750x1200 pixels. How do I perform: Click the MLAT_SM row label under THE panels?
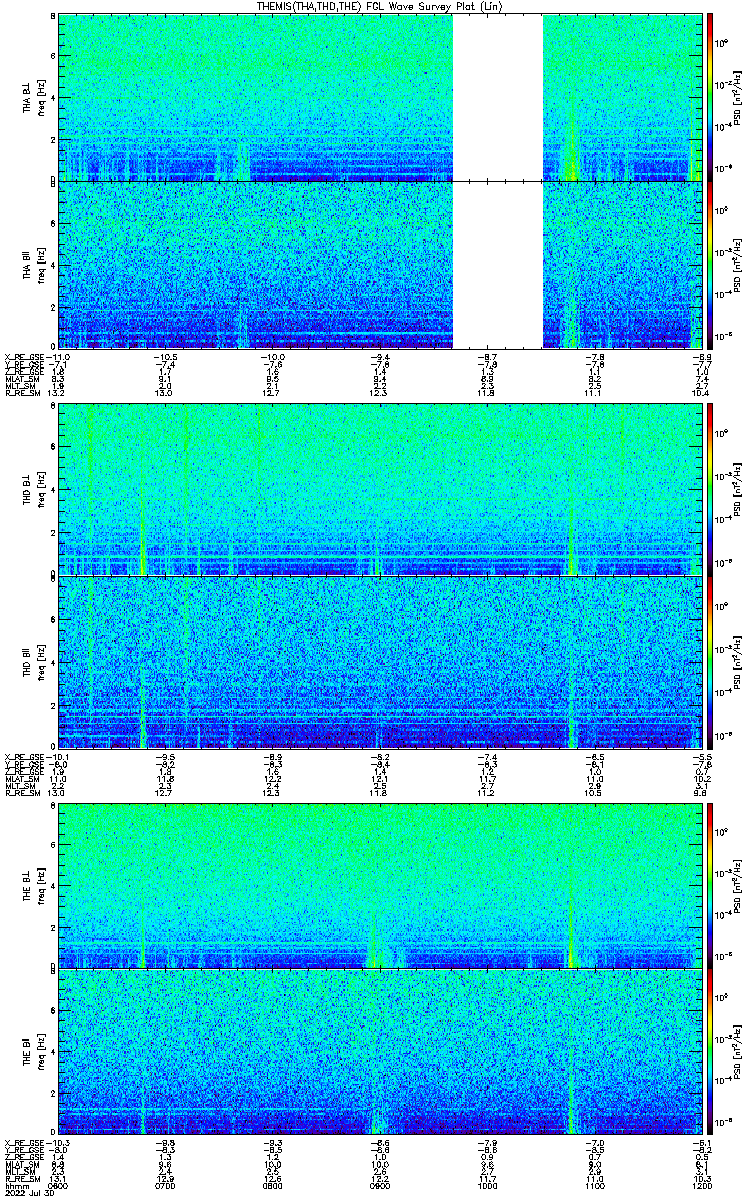(x=21, y=1163)
